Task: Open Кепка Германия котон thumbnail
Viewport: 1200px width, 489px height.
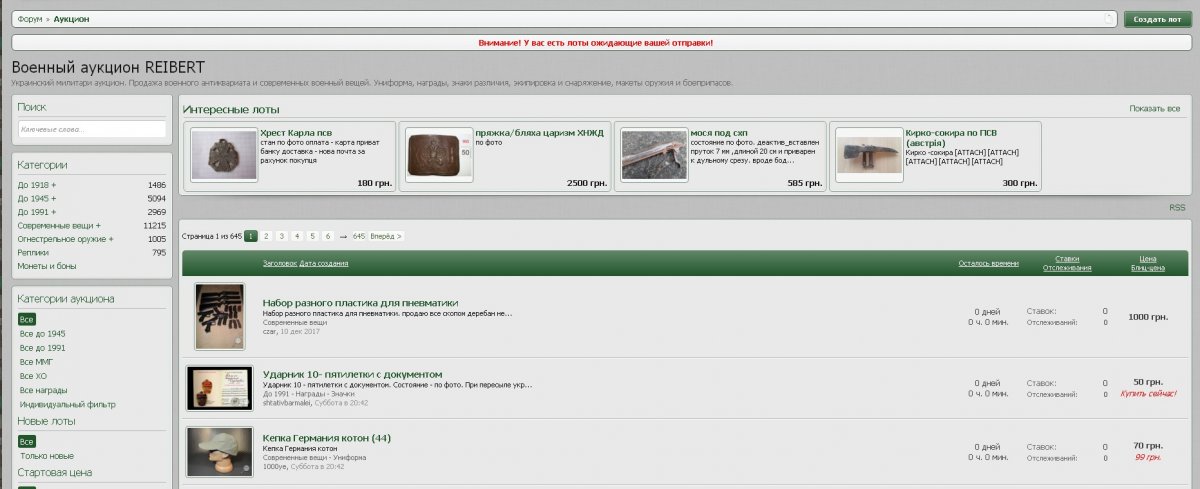Action: [x=219, y=451]
